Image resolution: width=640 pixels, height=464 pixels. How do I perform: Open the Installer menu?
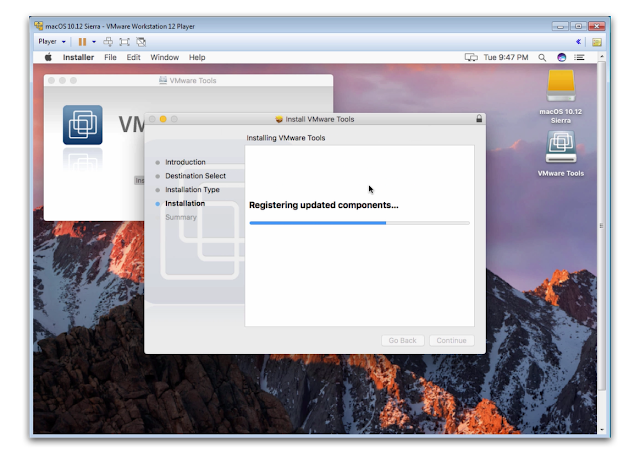[78, 57]
